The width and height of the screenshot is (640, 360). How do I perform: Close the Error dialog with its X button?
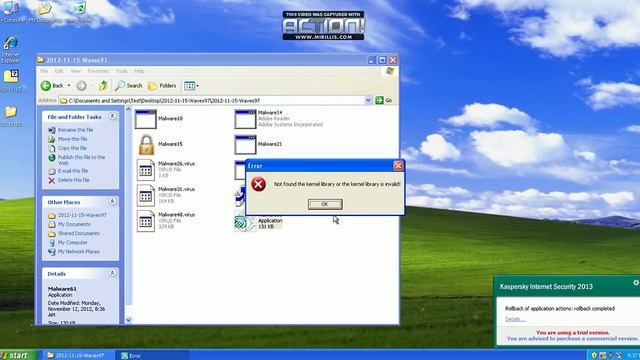coord(398,165)
